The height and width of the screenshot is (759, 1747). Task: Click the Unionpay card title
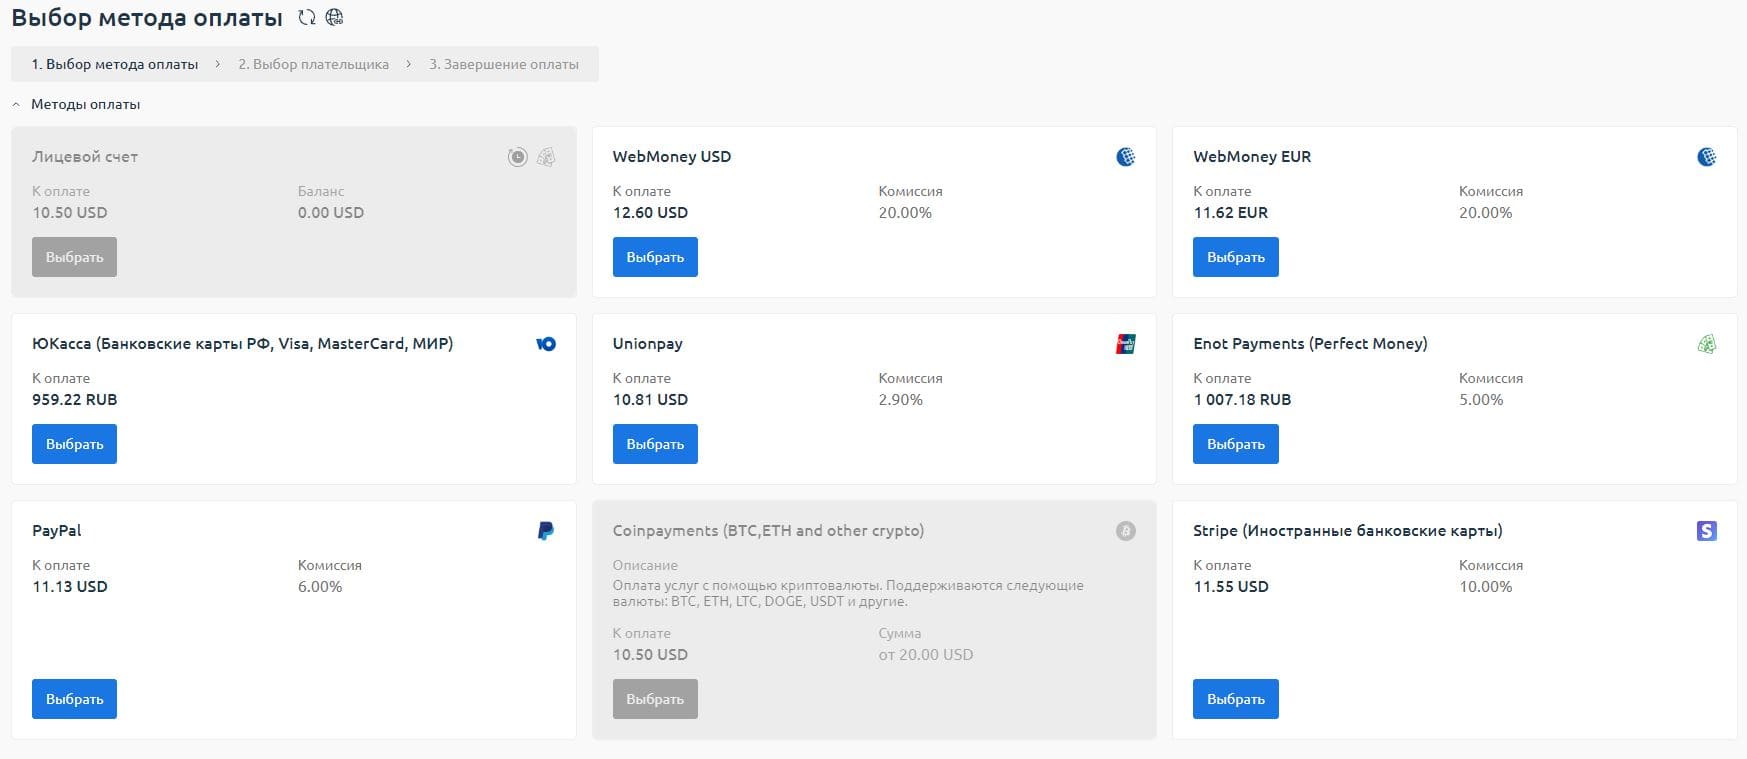(648, 344)
